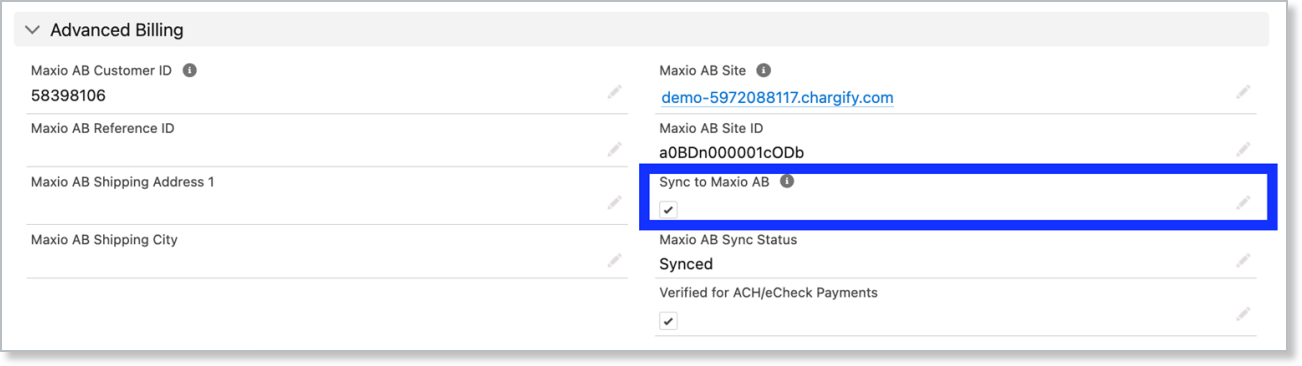Click the Maxio AB Sync Status label

point(728,240)
